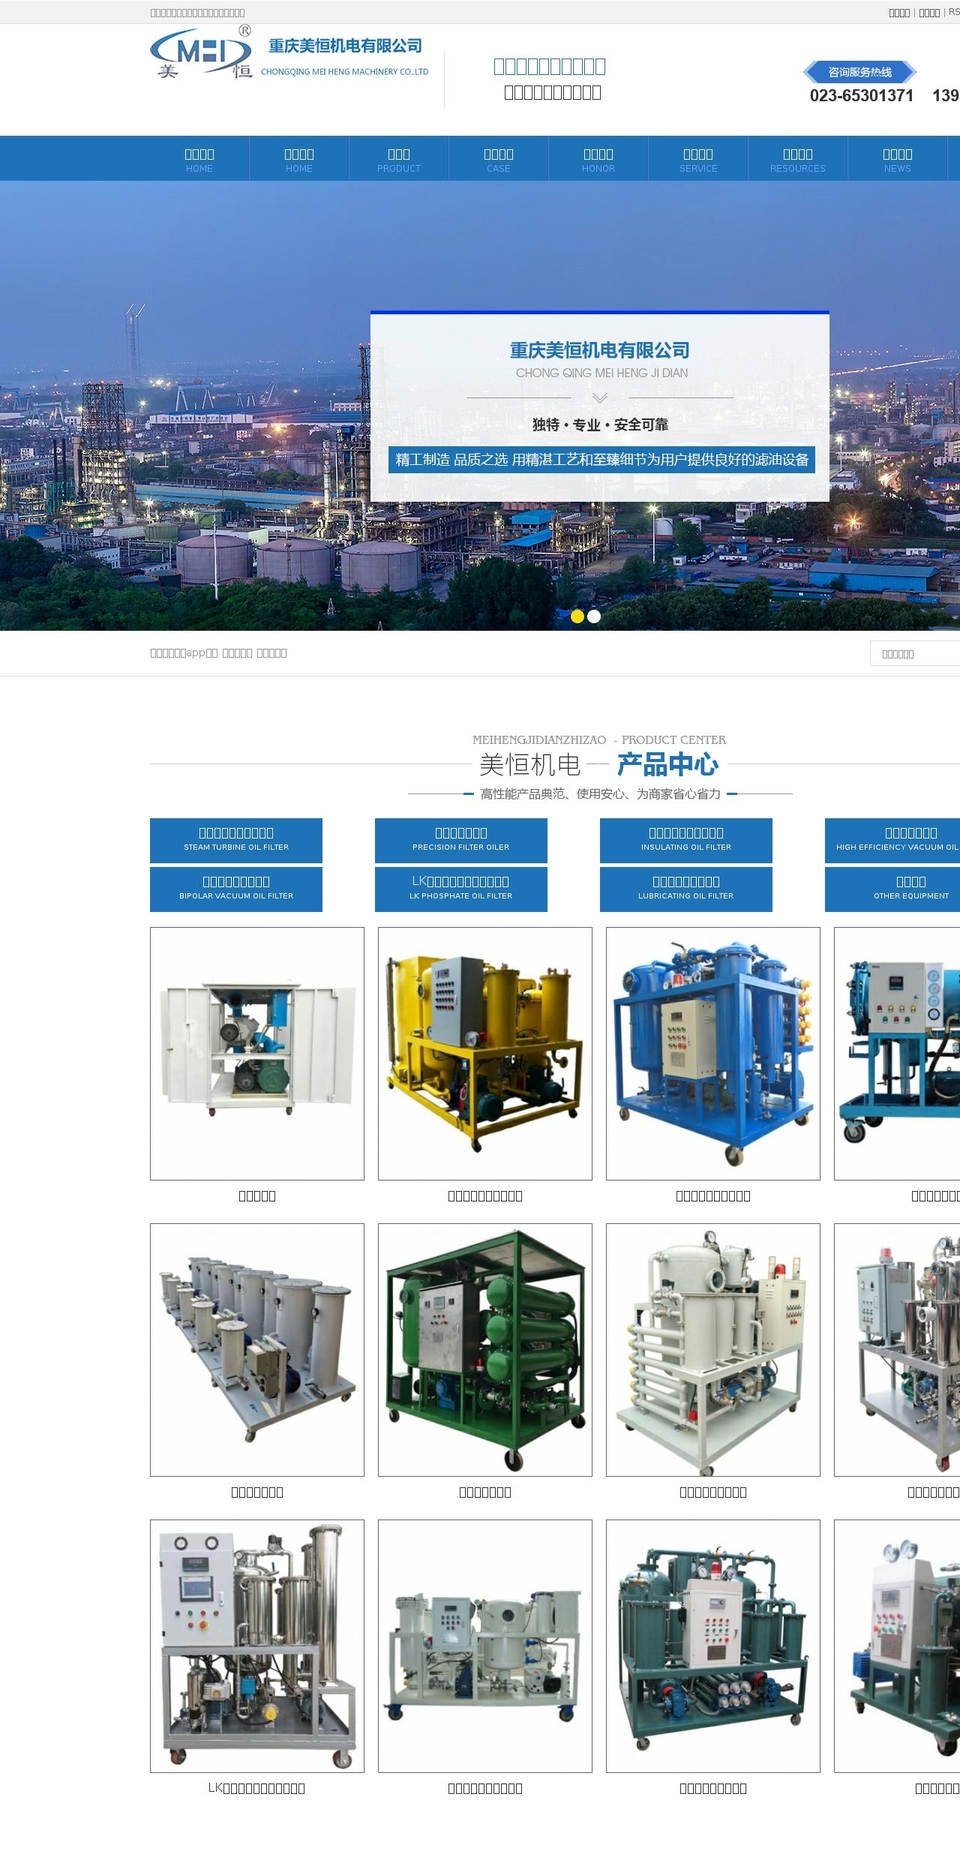Open the PRODUCT navigation menu item
The height and width of the screenshot is (1875, 960).
point(399,159)
